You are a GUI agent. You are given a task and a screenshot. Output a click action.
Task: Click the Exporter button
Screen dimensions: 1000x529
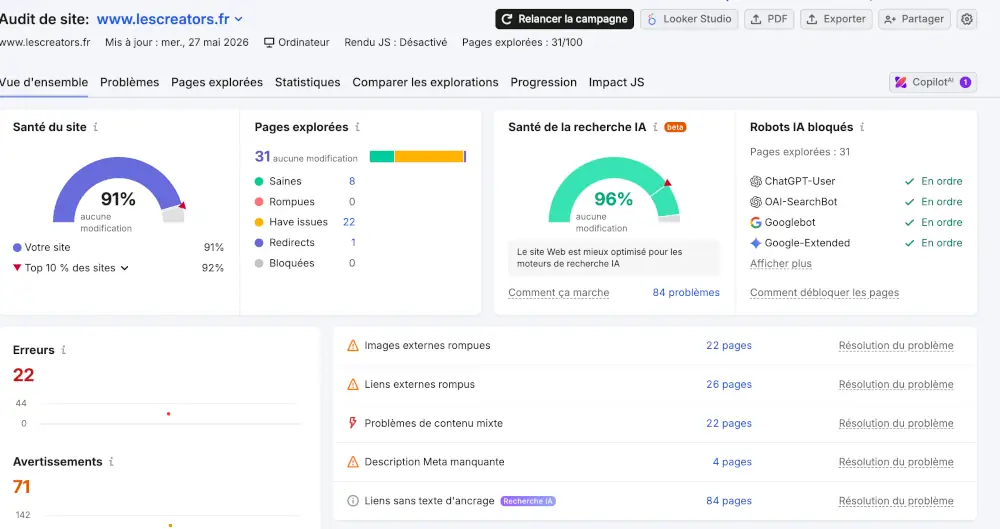click(x=836, y=19)
